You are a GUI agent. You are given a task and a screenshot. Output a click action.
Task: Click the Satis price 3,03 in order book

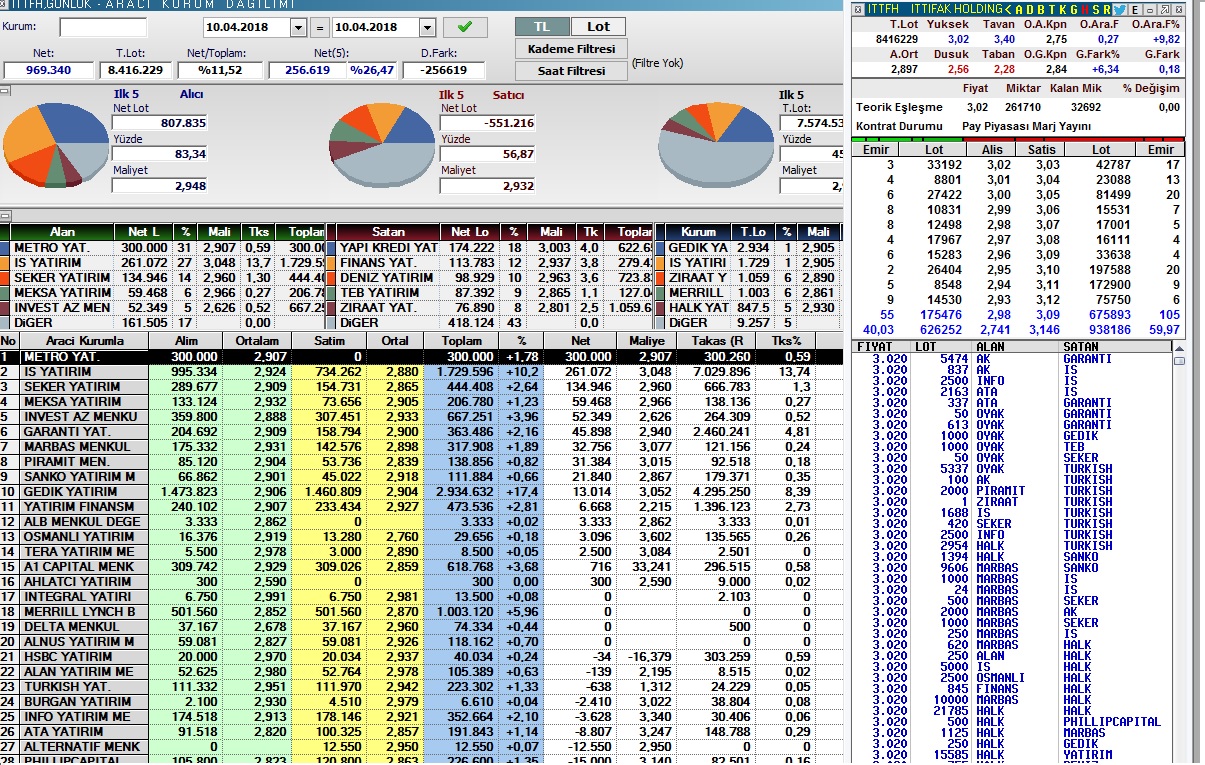click(1047, 164)
